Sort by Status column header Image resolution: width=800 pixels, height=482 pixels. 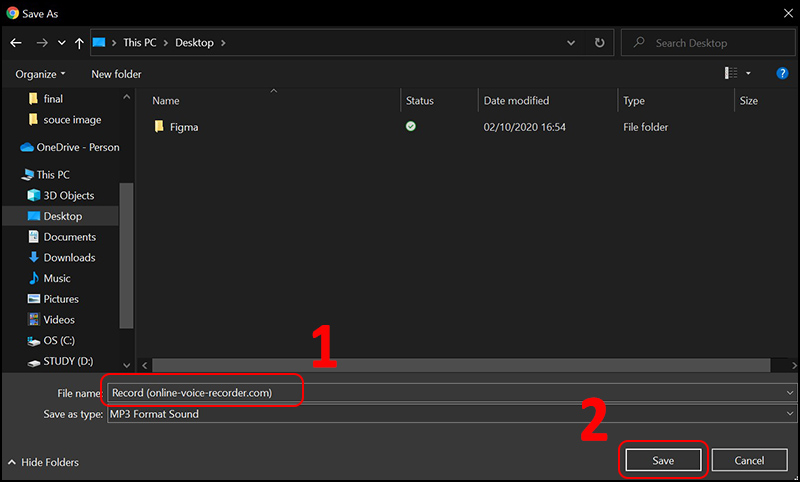coord(419,101)
